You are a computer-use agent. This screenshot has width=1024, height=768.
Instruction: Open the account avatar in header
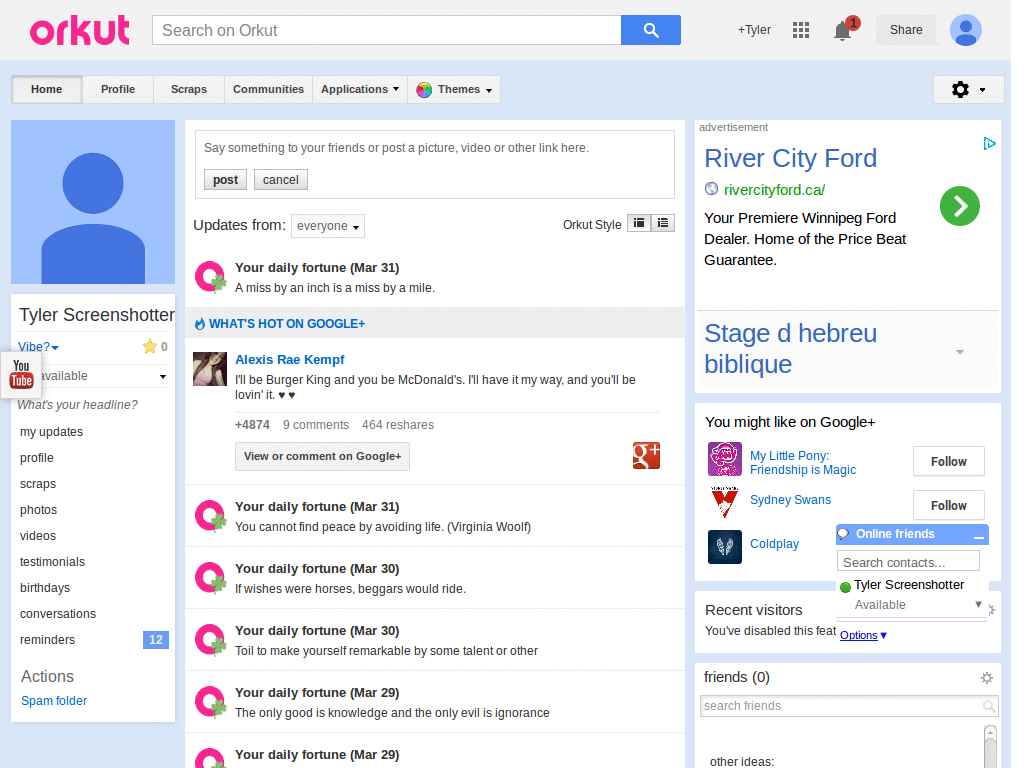966,30
